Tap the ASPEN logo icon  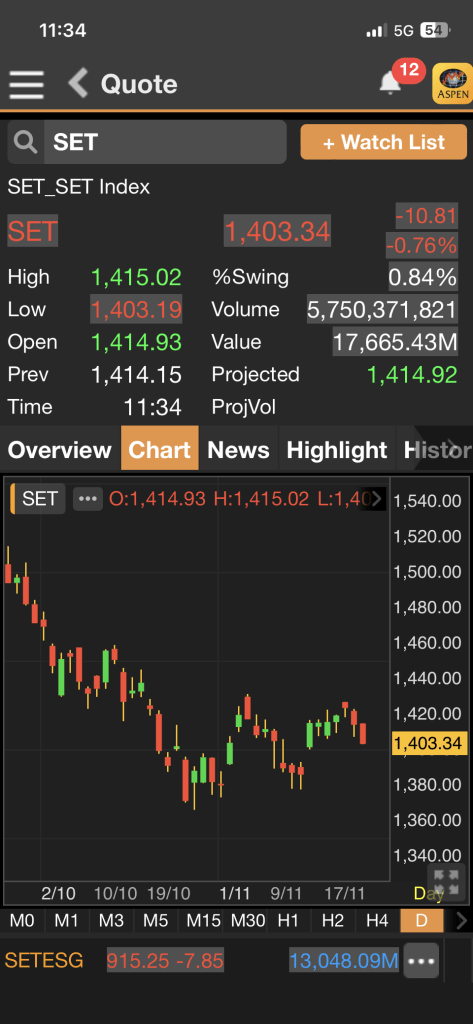[x=452, y=83]
